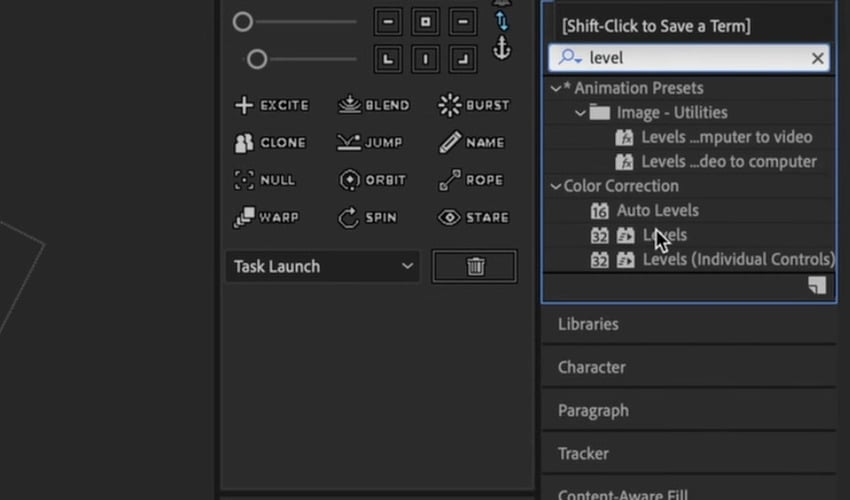Click the trash can delete button
Viewport: 850px width, 500px height.
[x=475, y=266]
